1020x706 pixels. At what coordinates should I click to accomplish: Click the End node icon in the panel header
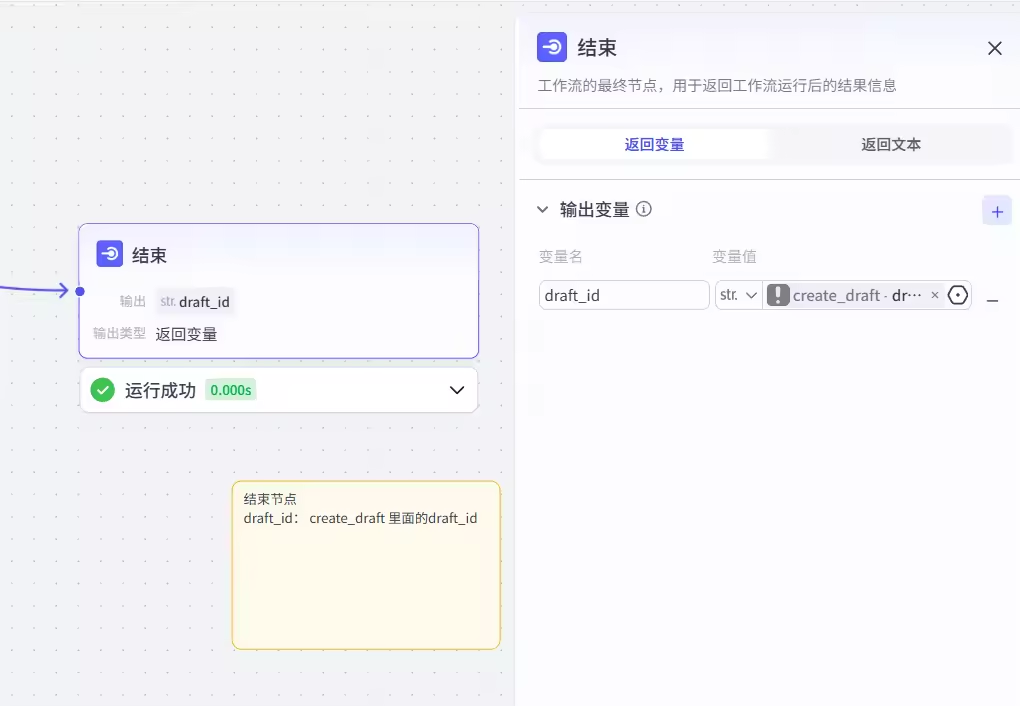coord(552,47)
